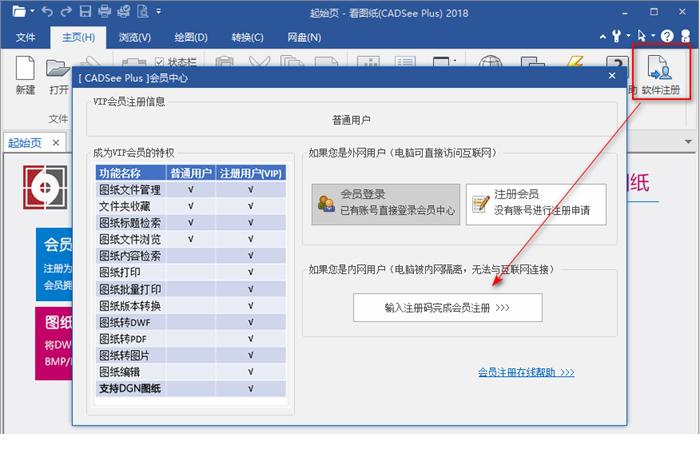Expand the dropdown next to open folder icon
Image resolution: width=700 pixels, height=451 pixels.
[32, 11]
